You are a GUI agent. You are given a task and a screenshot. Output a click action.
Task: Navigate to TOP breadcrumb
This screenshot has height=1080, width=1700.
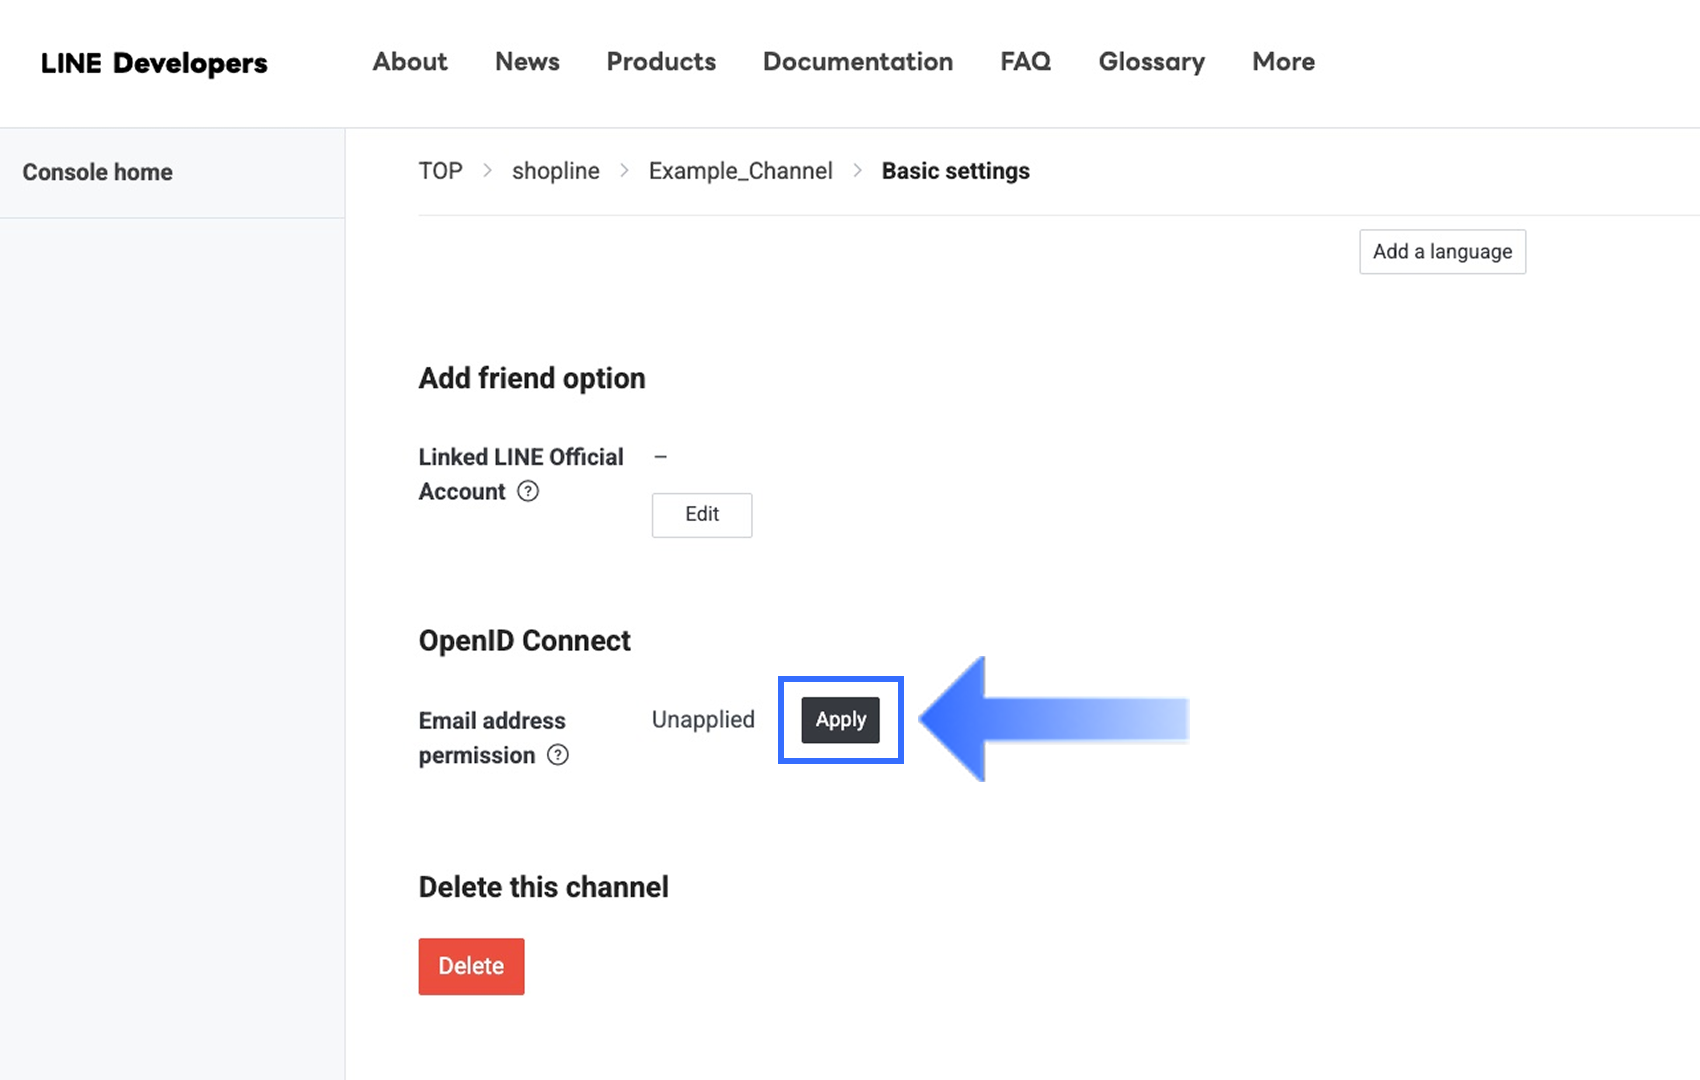click(x=441, y=171)
